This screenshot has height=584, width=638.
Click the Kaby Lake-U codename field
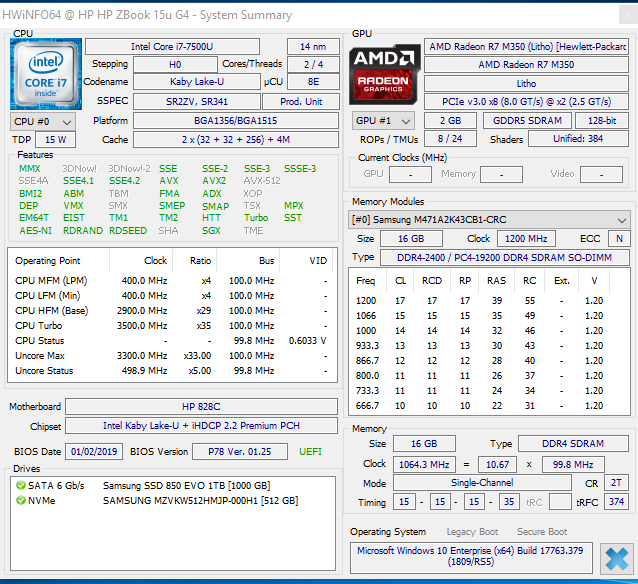pyautogui.click(x=197, y=82)
